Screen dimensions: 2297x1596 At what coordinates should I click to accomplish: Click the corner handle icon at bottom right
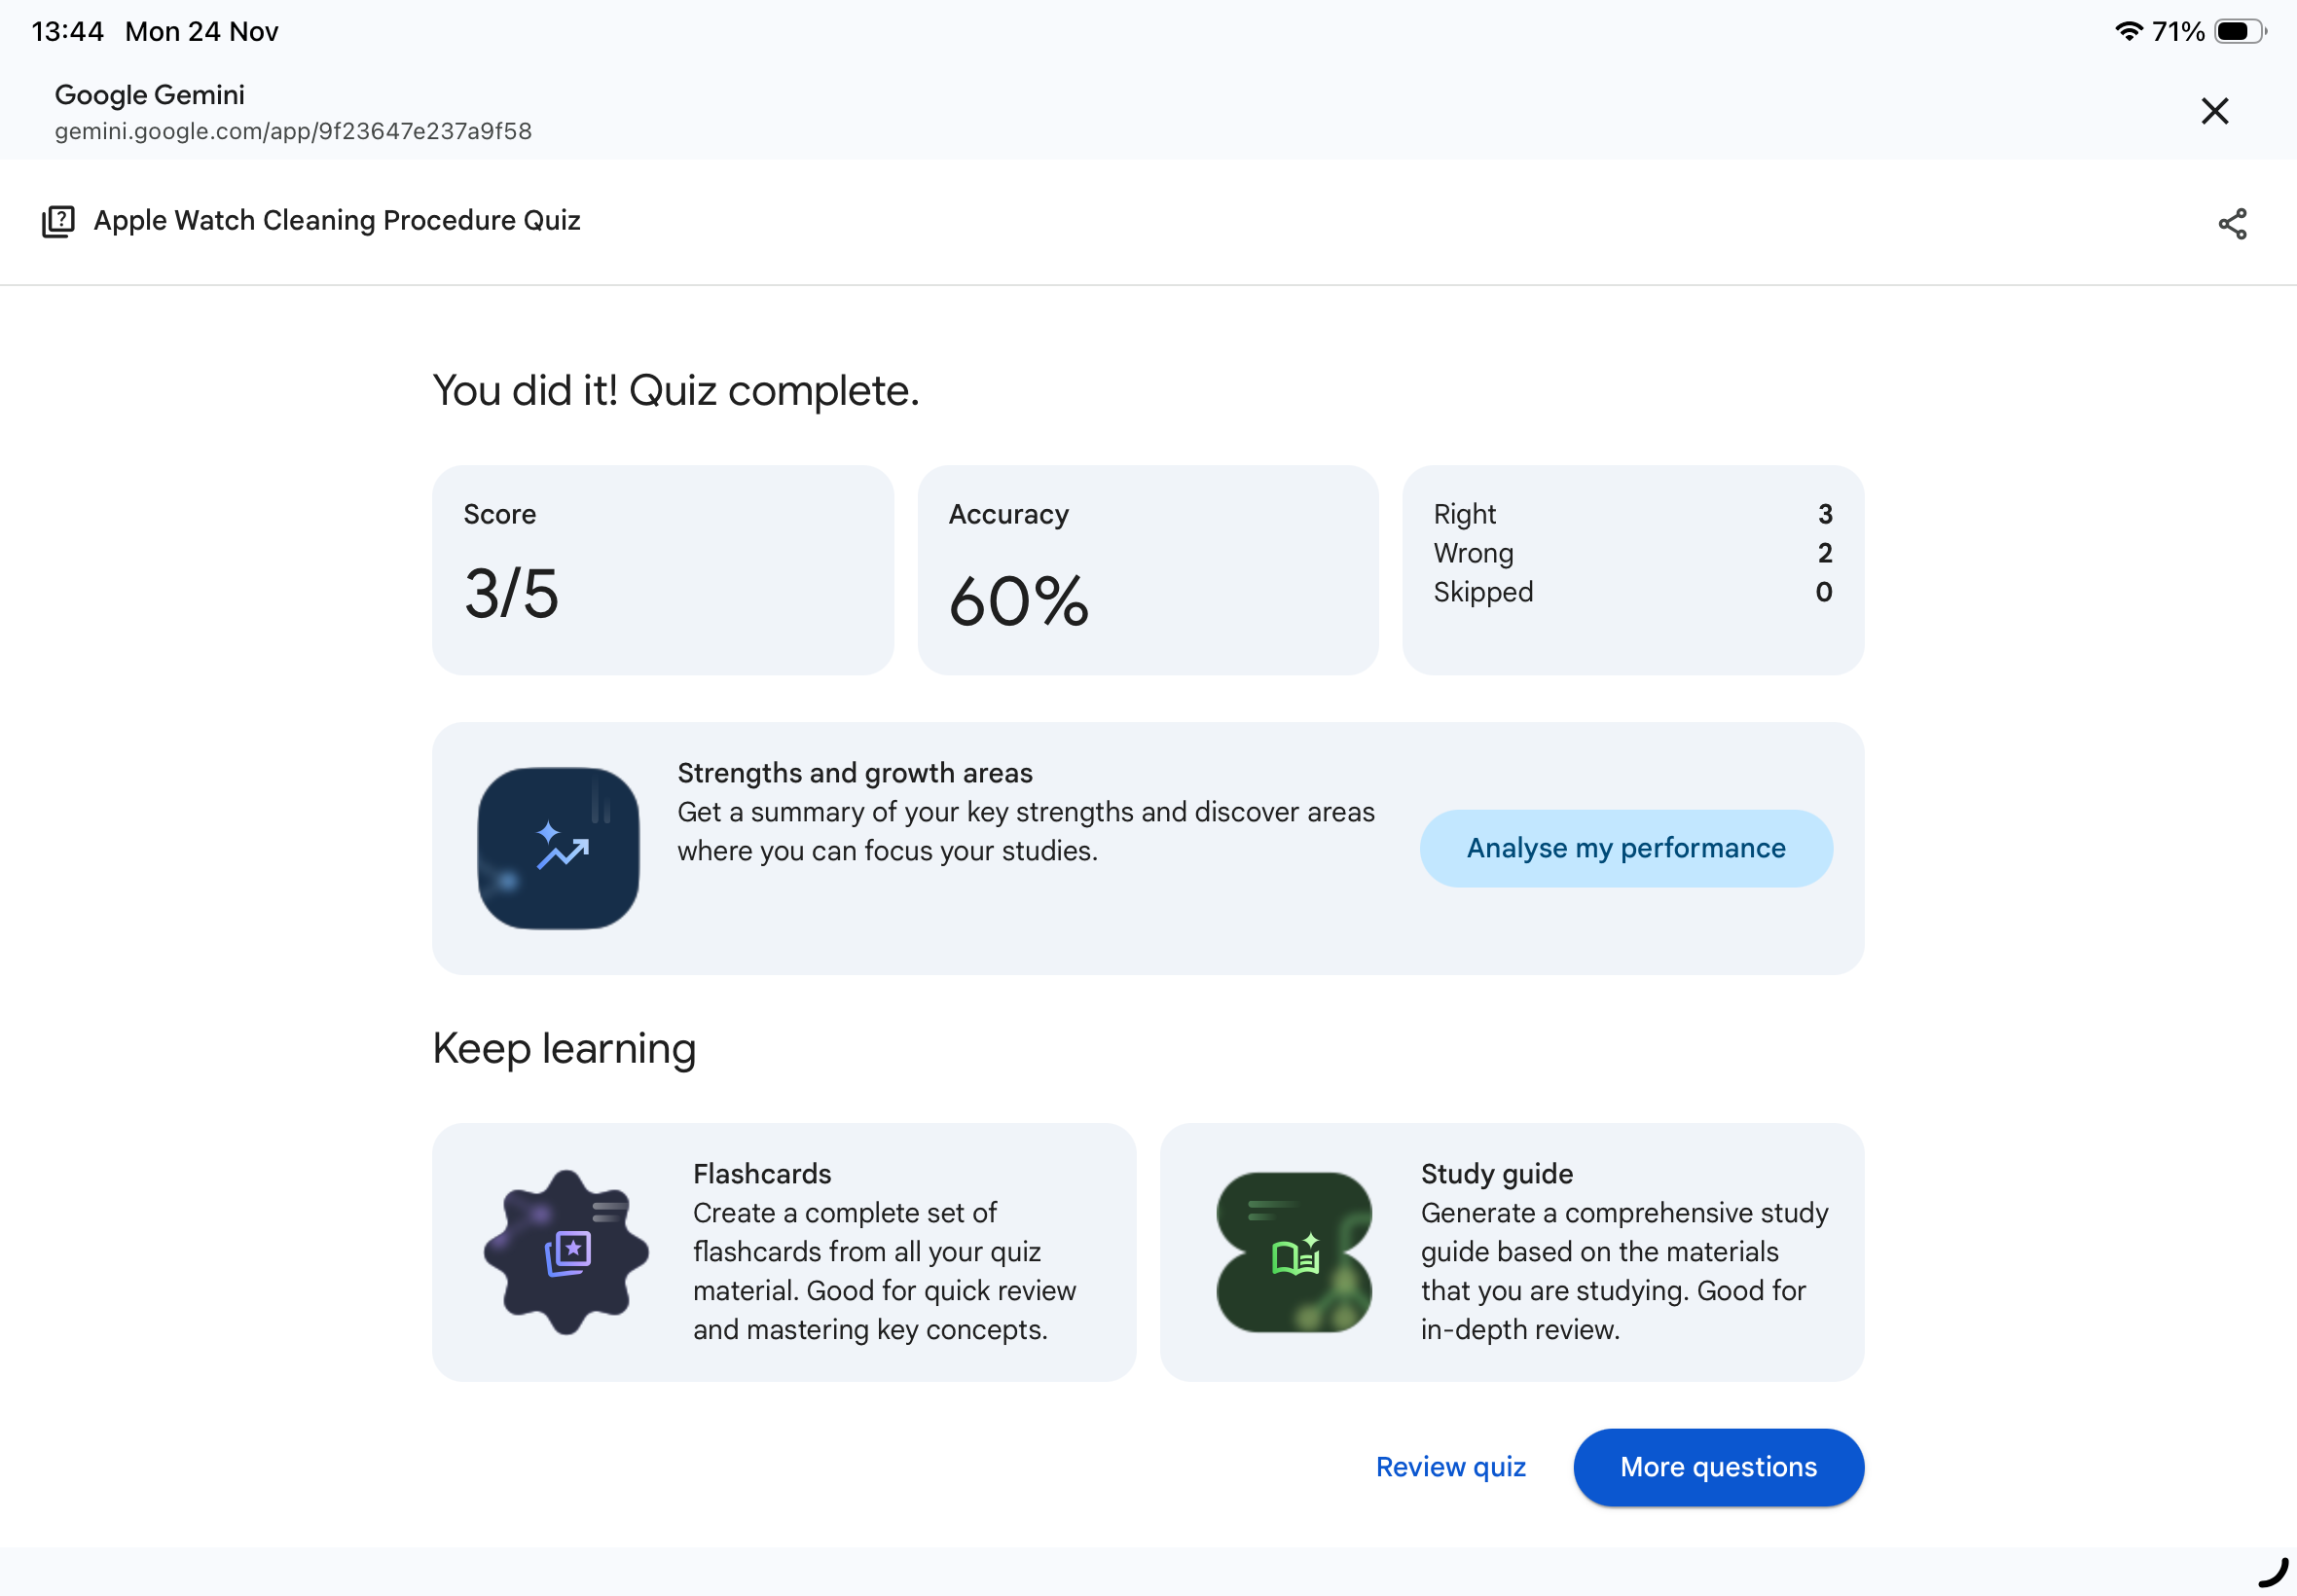pyautogui.click(x=2272, y=1572)
